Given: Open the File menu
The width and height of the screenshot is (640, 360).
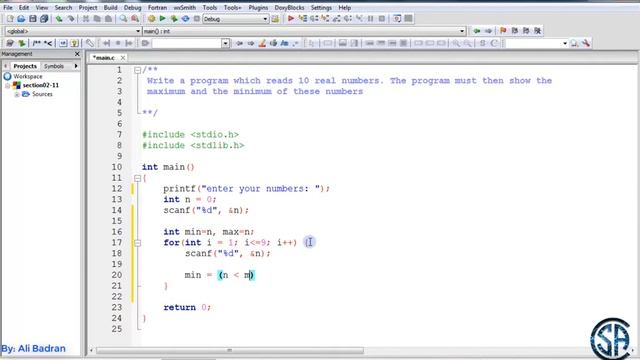Looking at the screenshot, I should (8, 7).
